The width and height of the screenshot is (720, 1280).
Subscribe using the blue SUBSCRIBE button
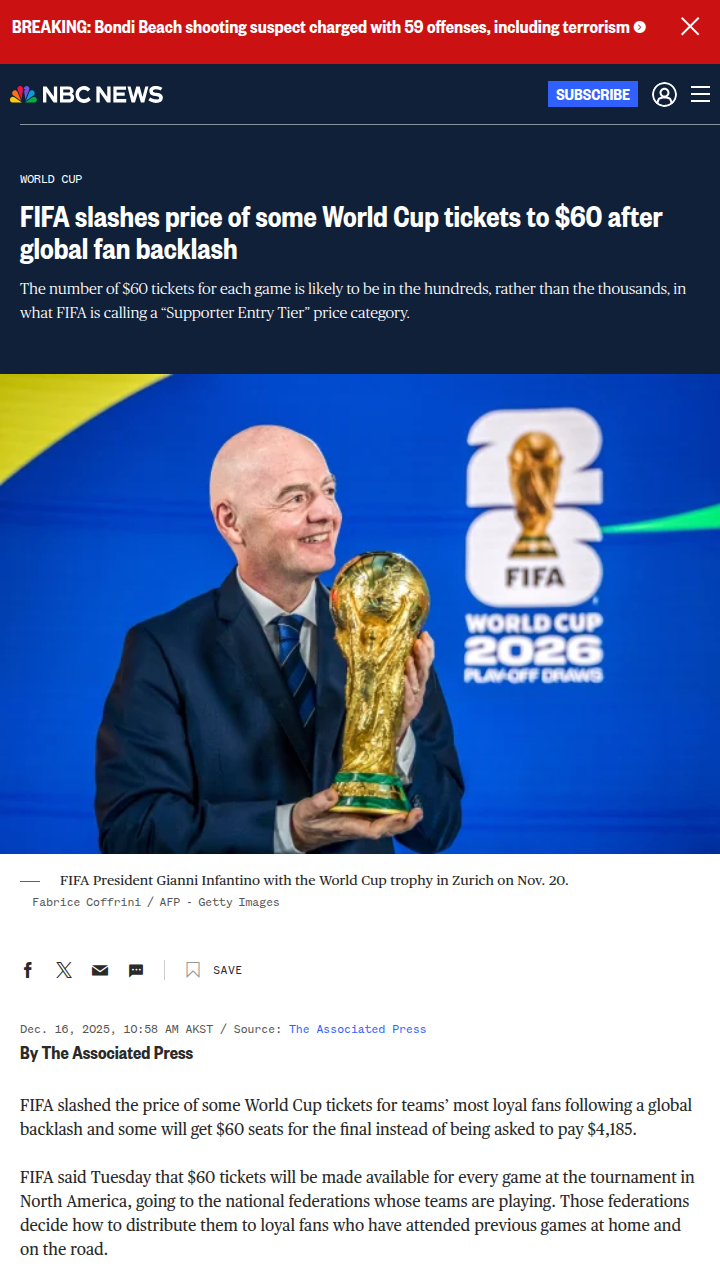click(593, 94)
